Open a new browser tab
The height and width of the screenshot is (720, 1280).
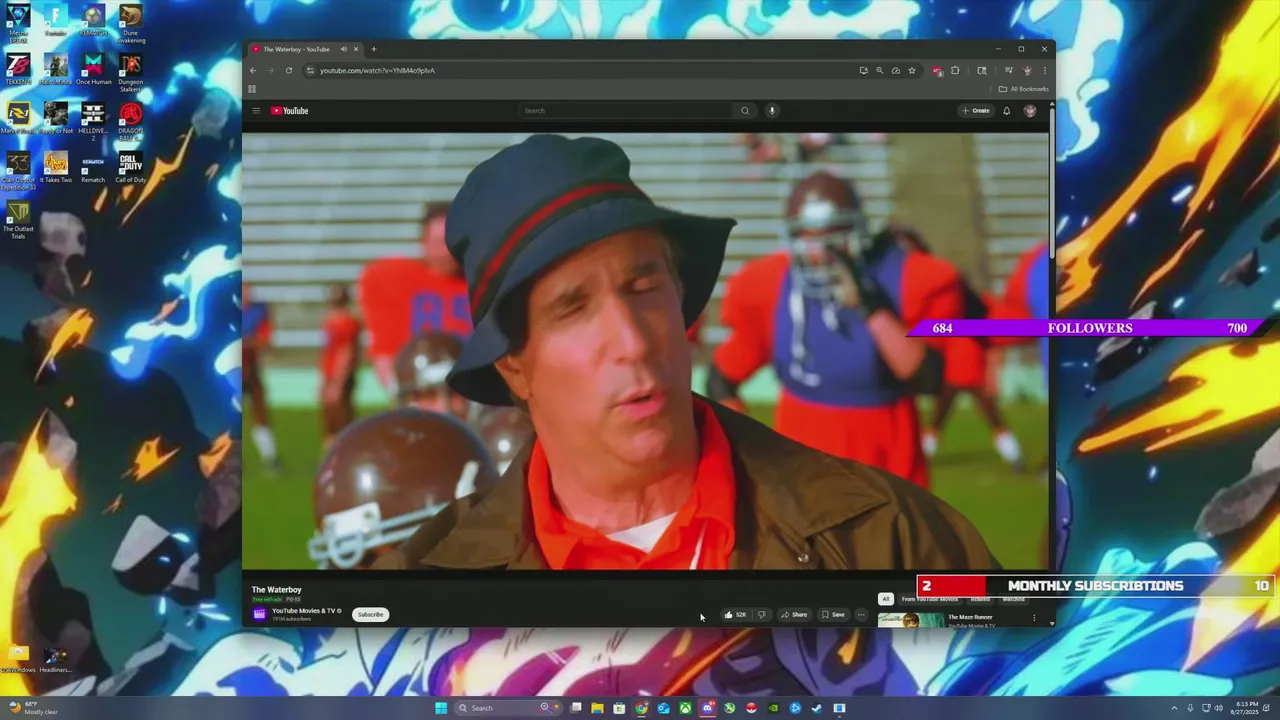coord(374,49)
